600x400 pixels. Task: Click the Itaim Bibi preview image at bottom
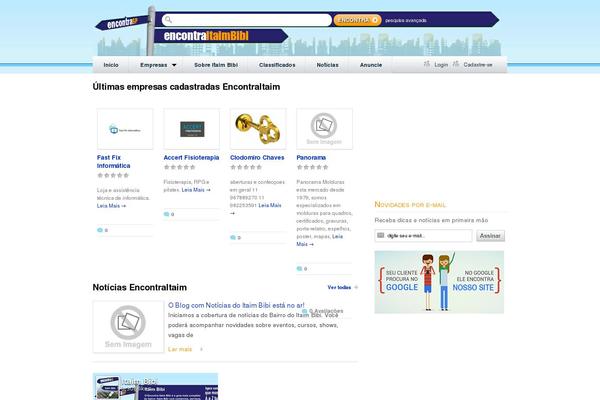[x=155, y=387]
